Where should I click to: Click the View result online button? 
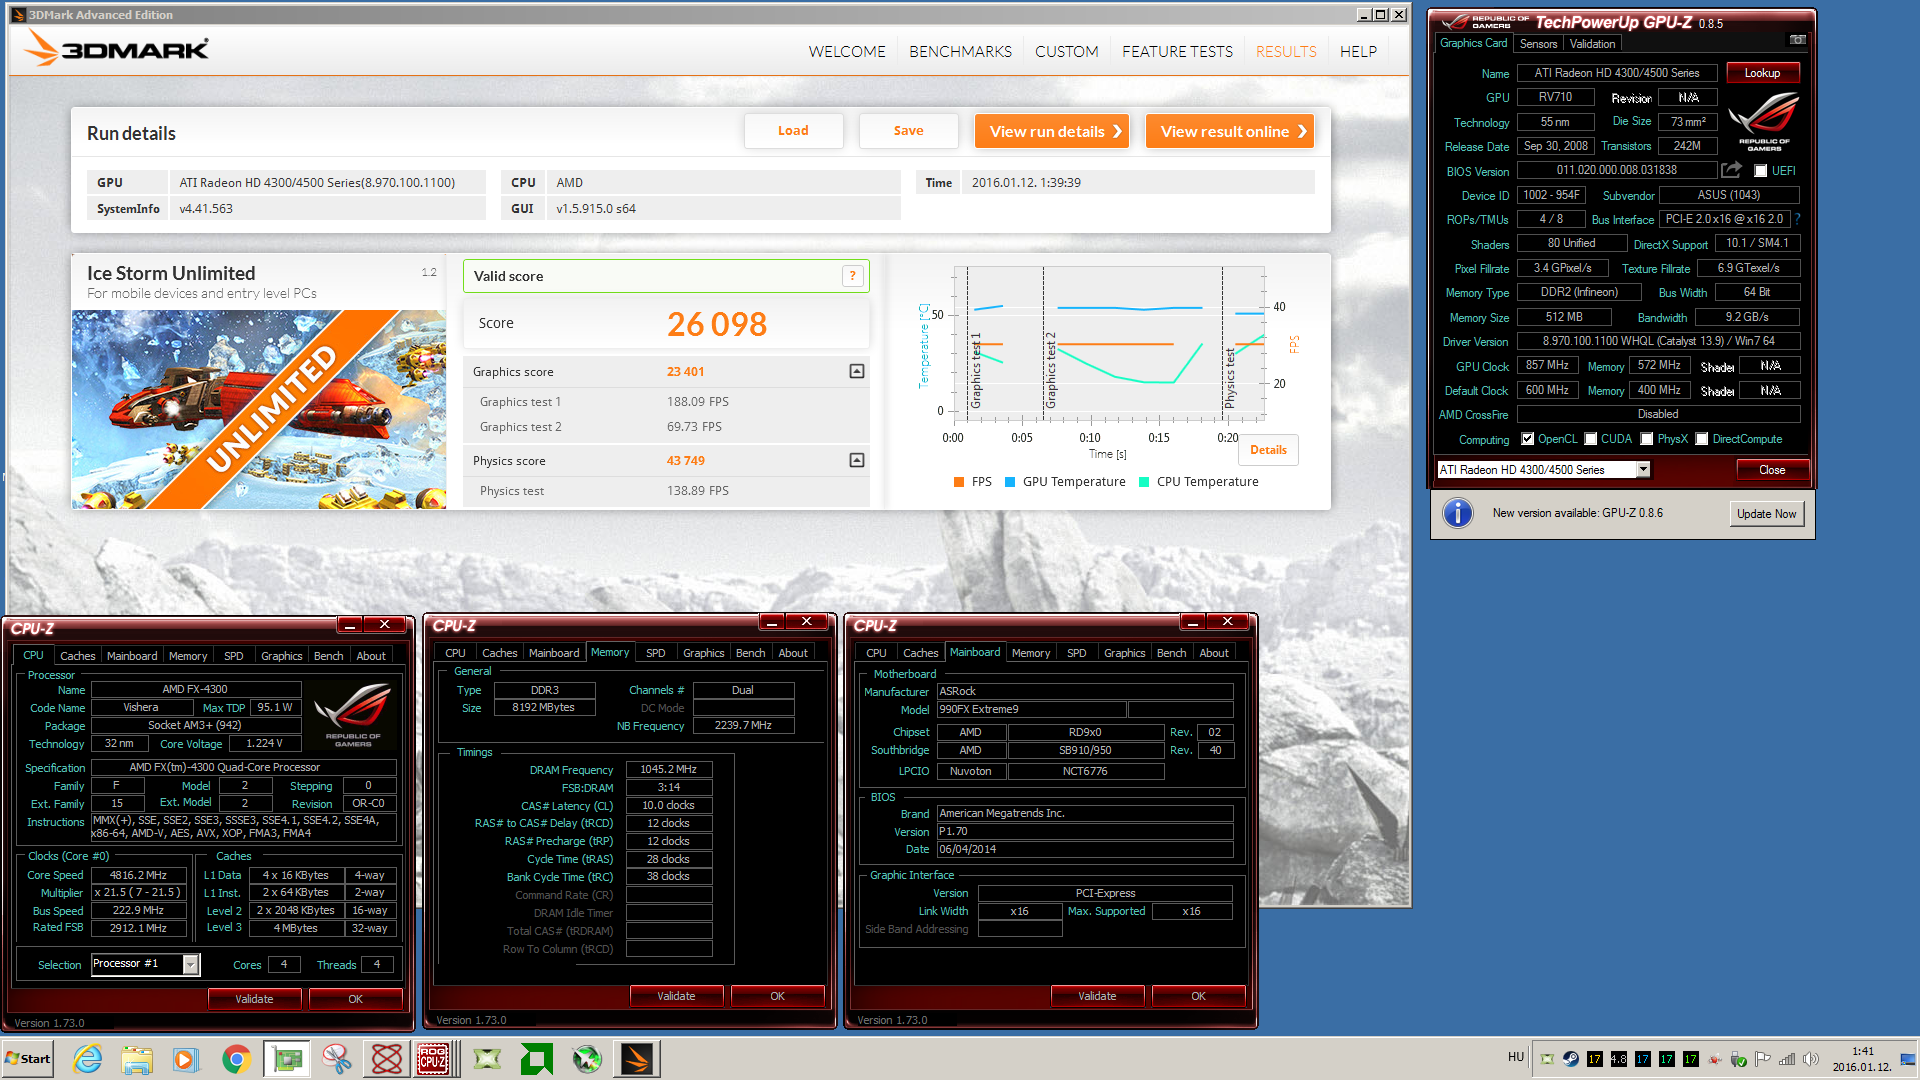(1230, 131)
